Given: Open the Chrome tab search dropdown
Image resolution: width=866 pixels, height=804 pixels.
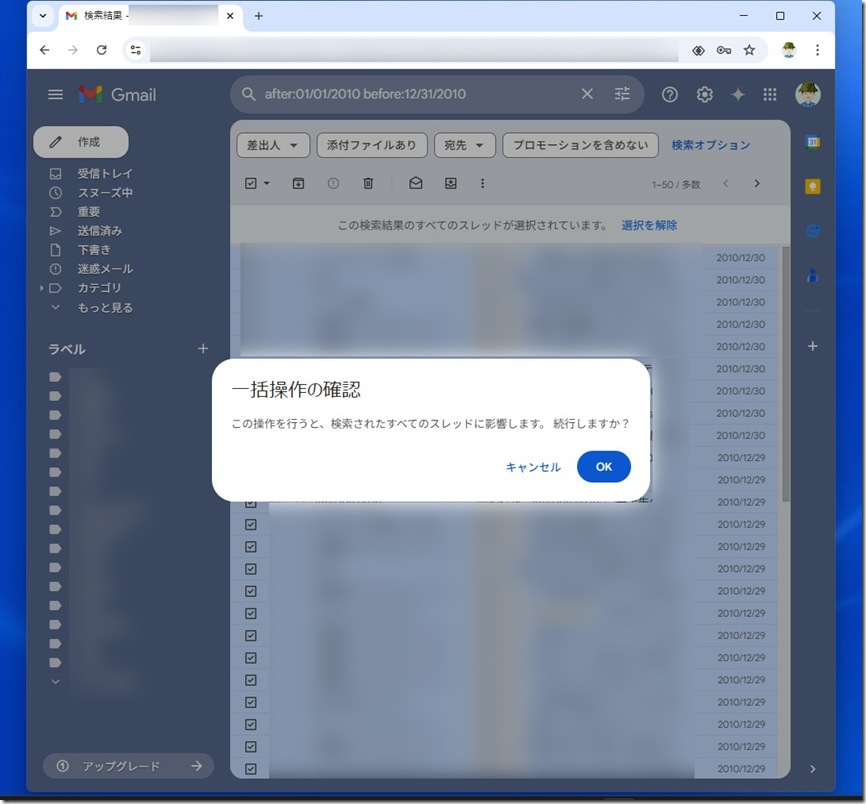Looking at the screenshot, I should (x=43, y=15).
